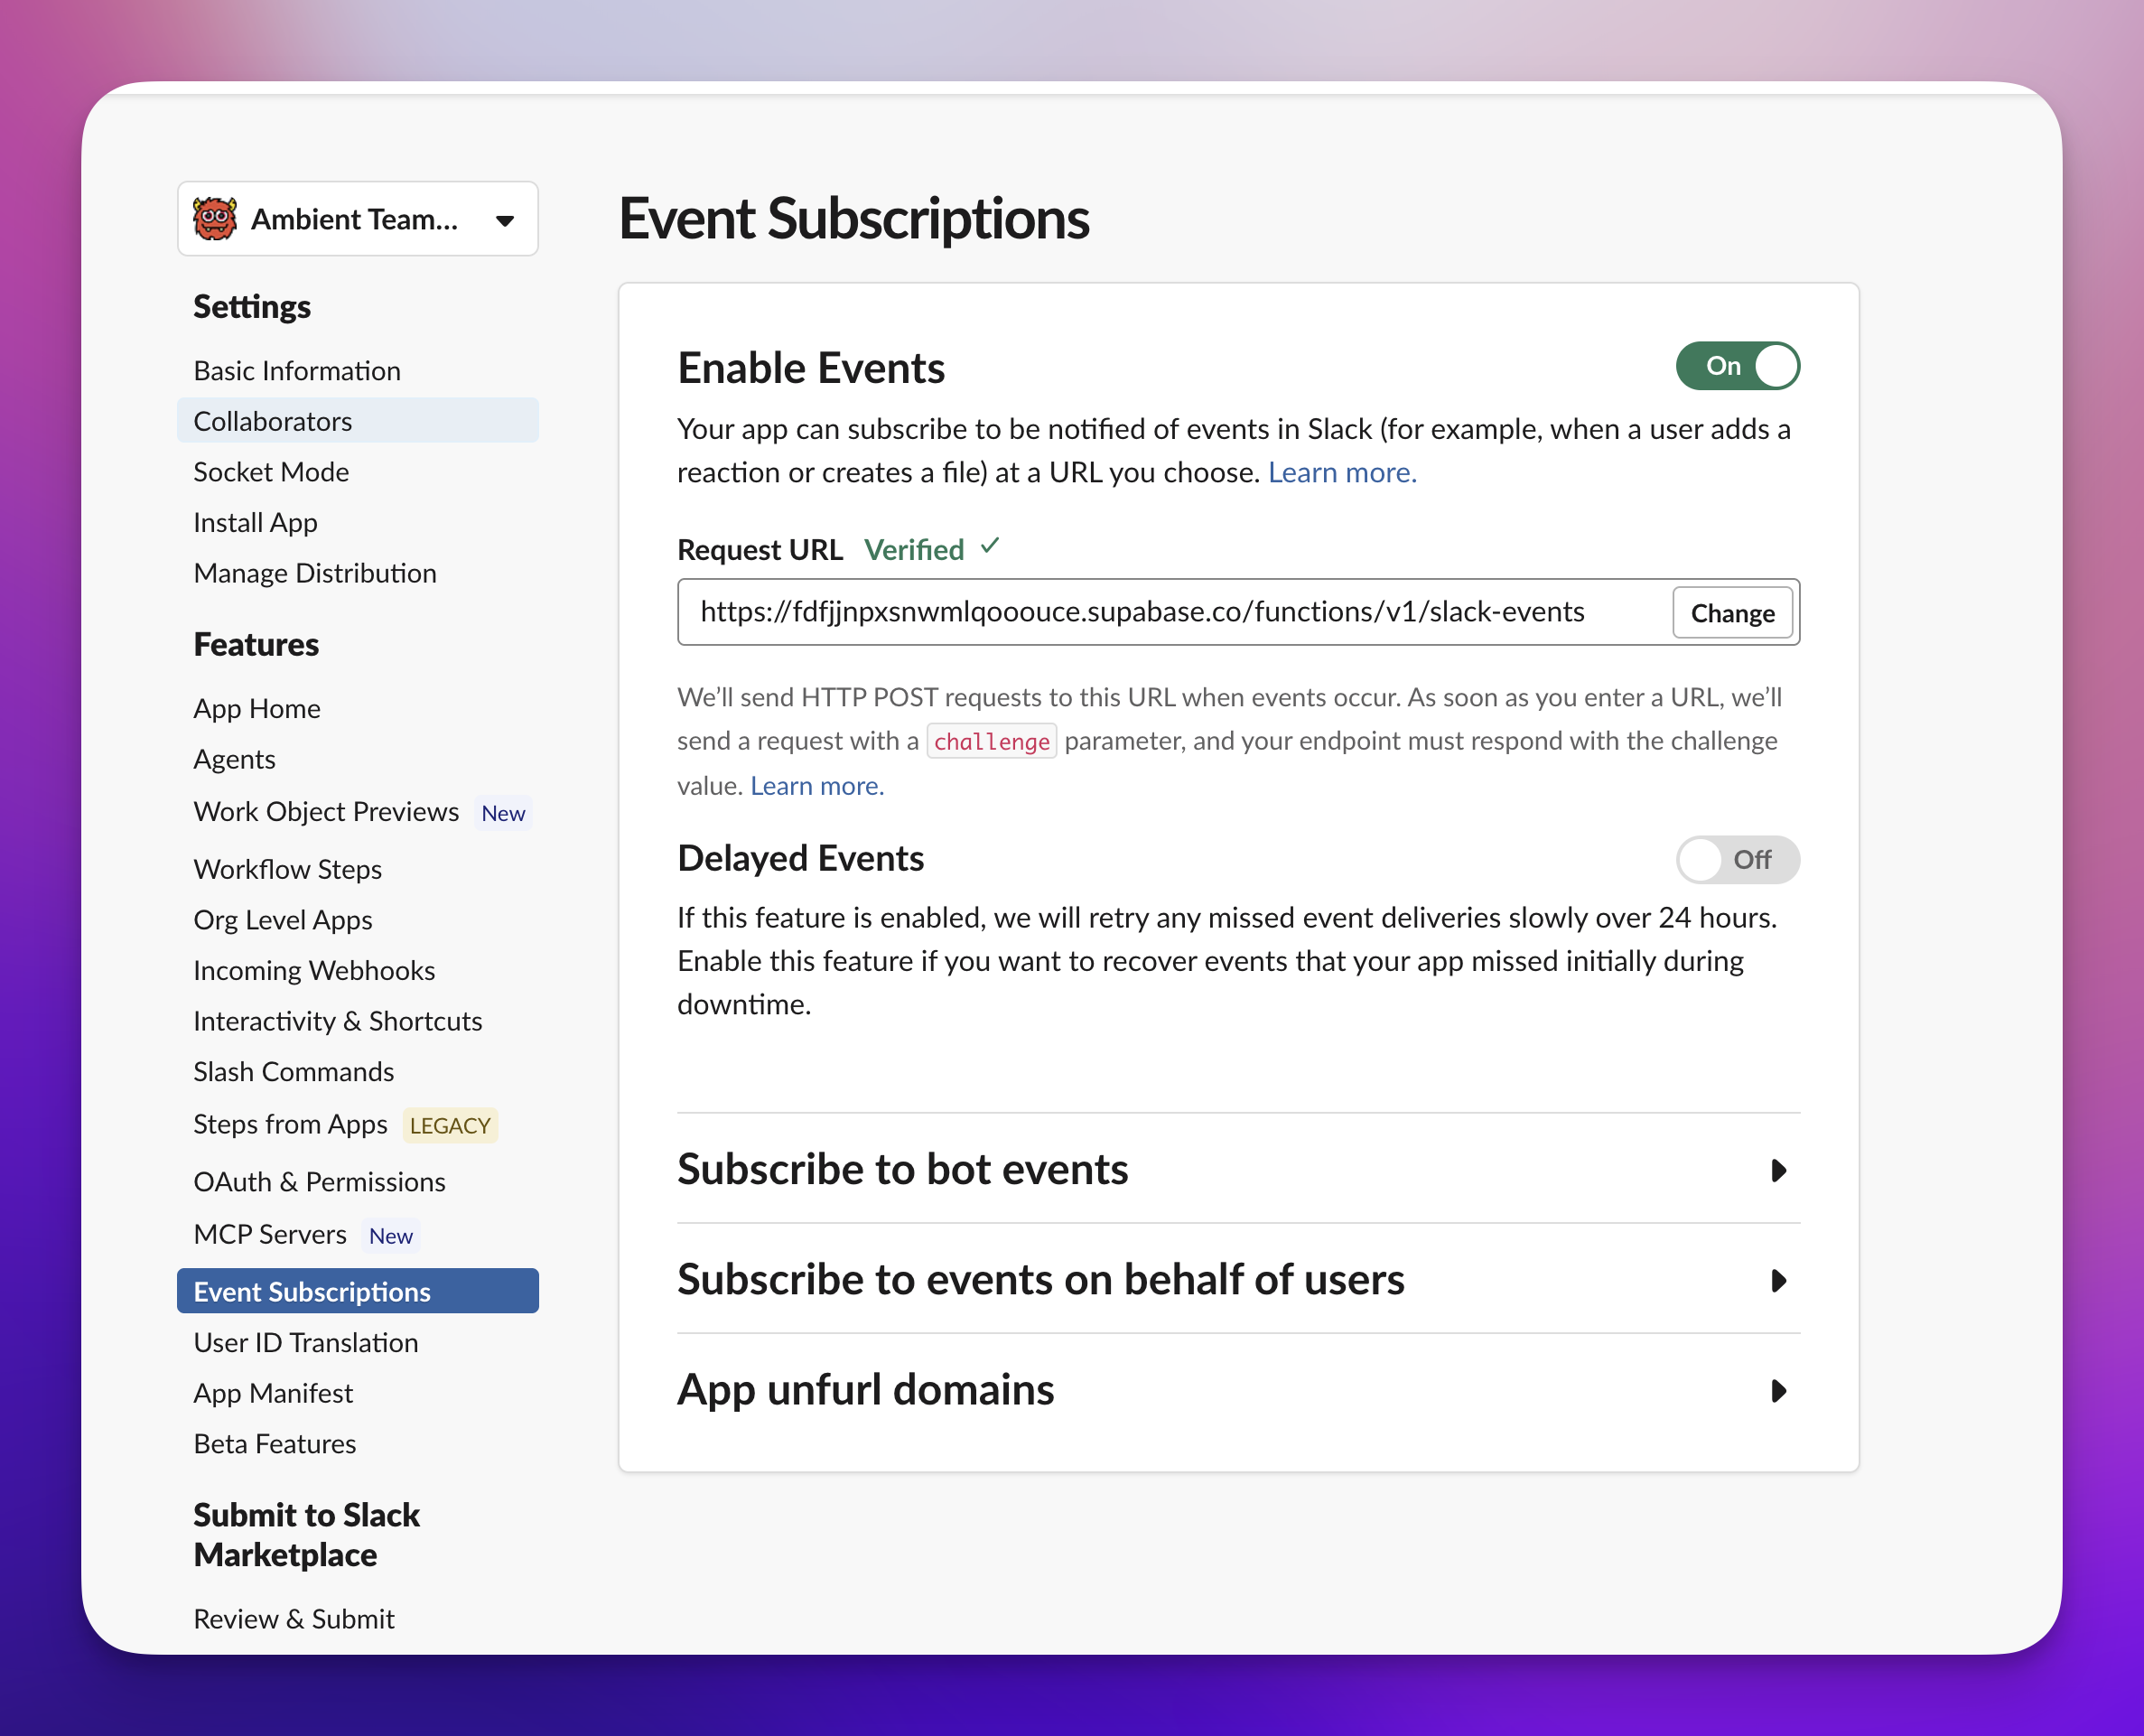The width and height of the screenshot is (2144, 1736).
Task: Expand the App unfurl domains section
Action: [x=1238, y=1389]
